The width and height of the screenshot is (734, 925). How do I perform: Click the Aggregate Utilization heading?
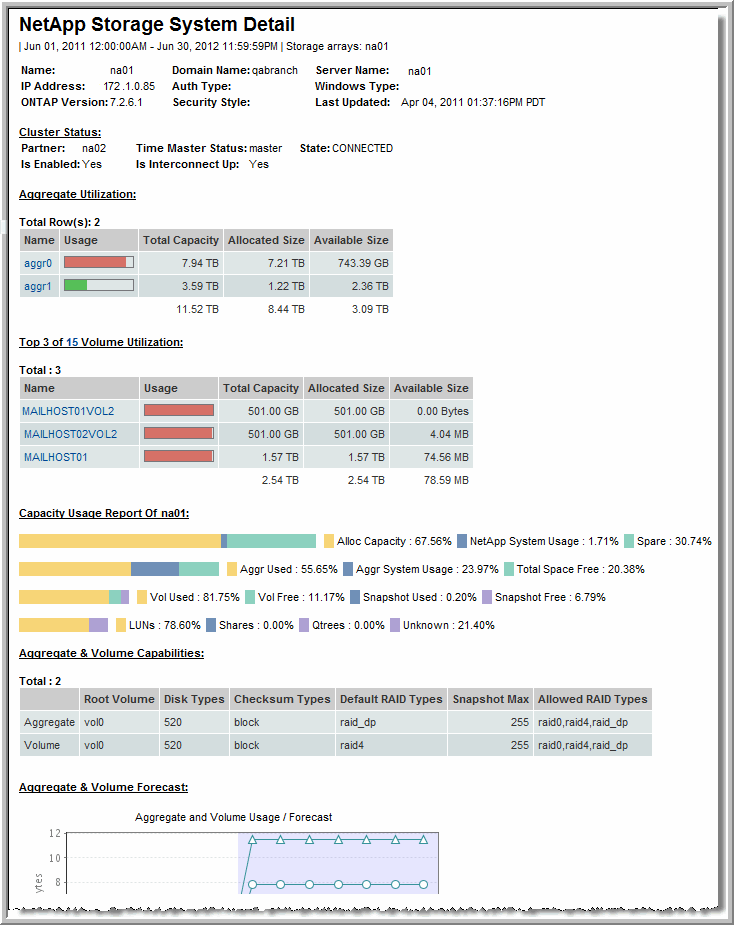(x=77, y=195)
